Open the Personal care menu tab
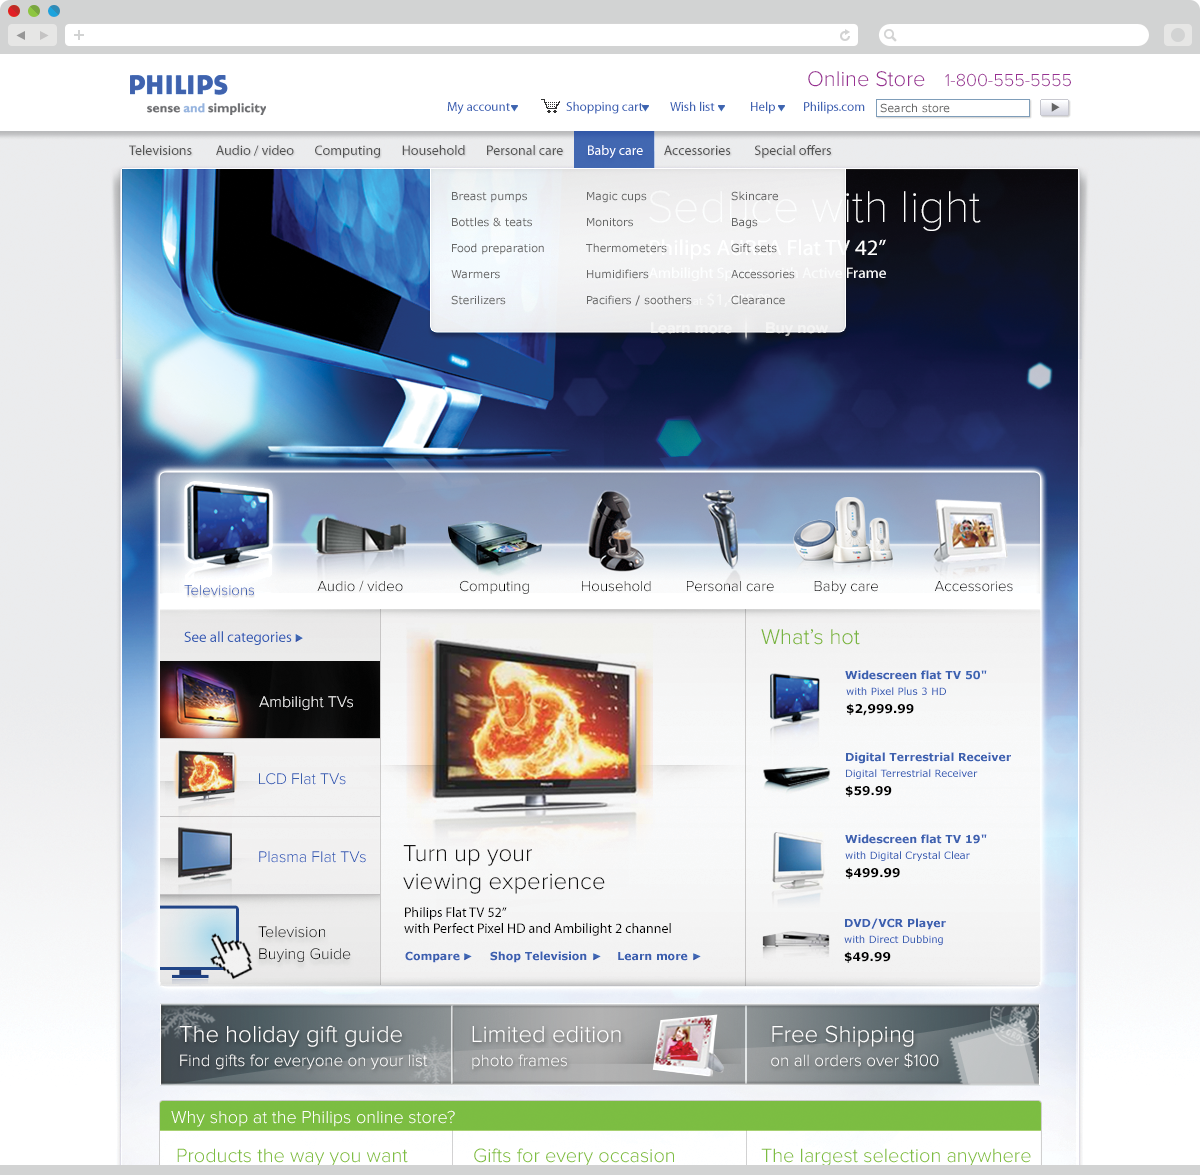The height and width of the screenshot is (1175, 1200). 524,150
